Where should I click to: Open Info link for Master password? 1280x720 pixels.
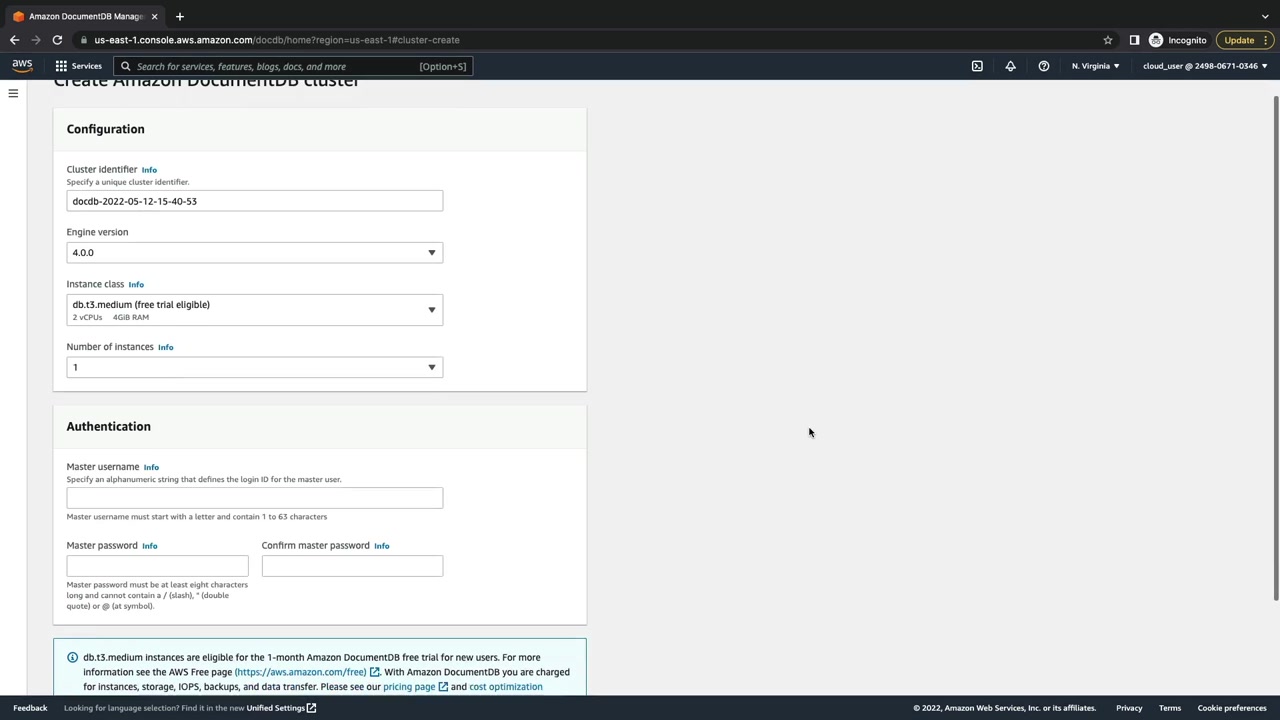149,546
